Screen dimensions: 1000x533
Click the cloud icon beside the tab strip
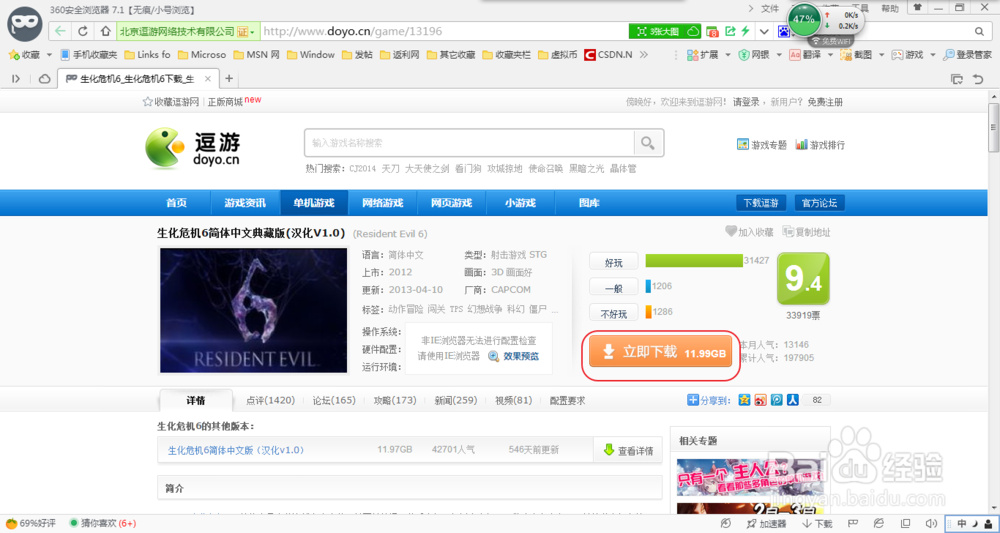45,79
